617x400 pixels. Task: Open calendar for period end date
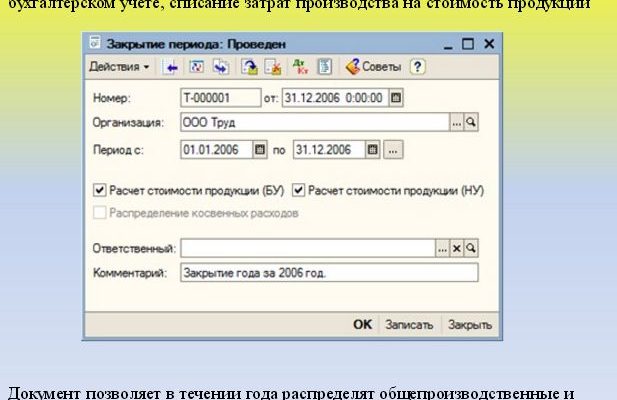(x=373, y=150)
